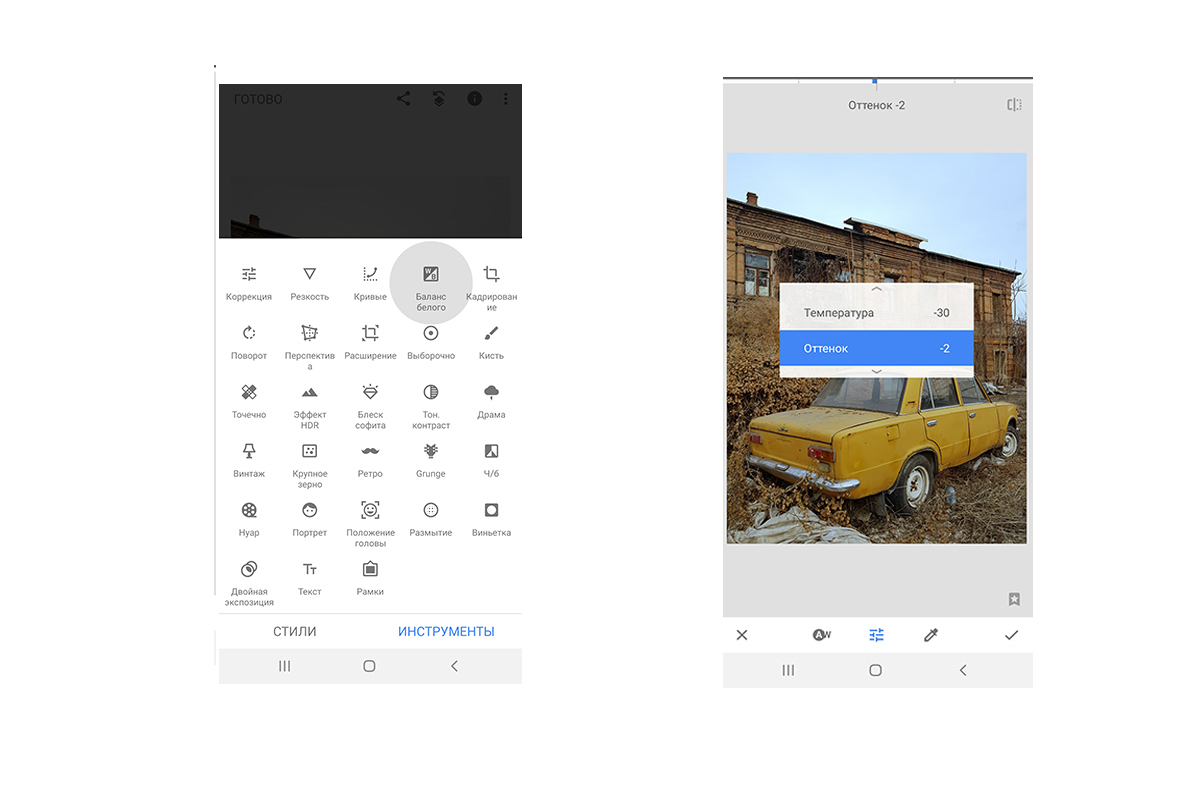This screenshot has height=800, width=1200.
Task: Click the up chevron above Температура
Action: point(877,289)
